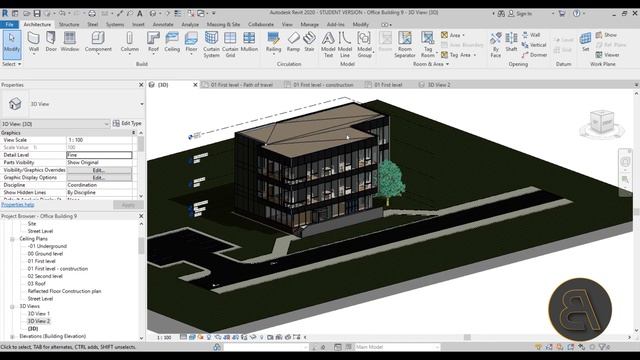Select the Wall tool

click(x=33, y=42)
